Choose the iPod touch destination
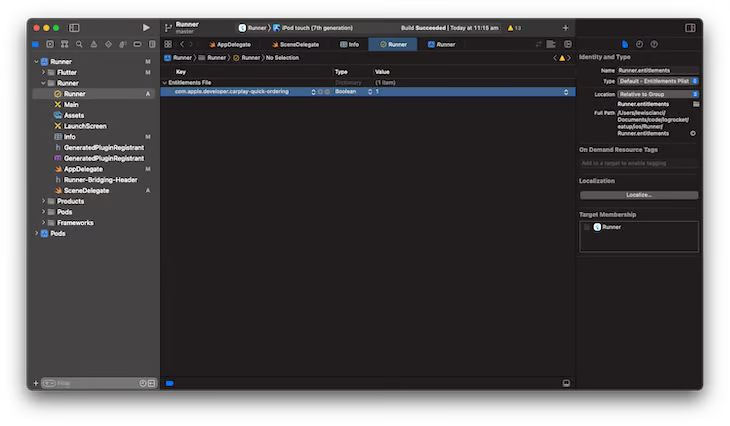730x426 pixels. point(313,28)
